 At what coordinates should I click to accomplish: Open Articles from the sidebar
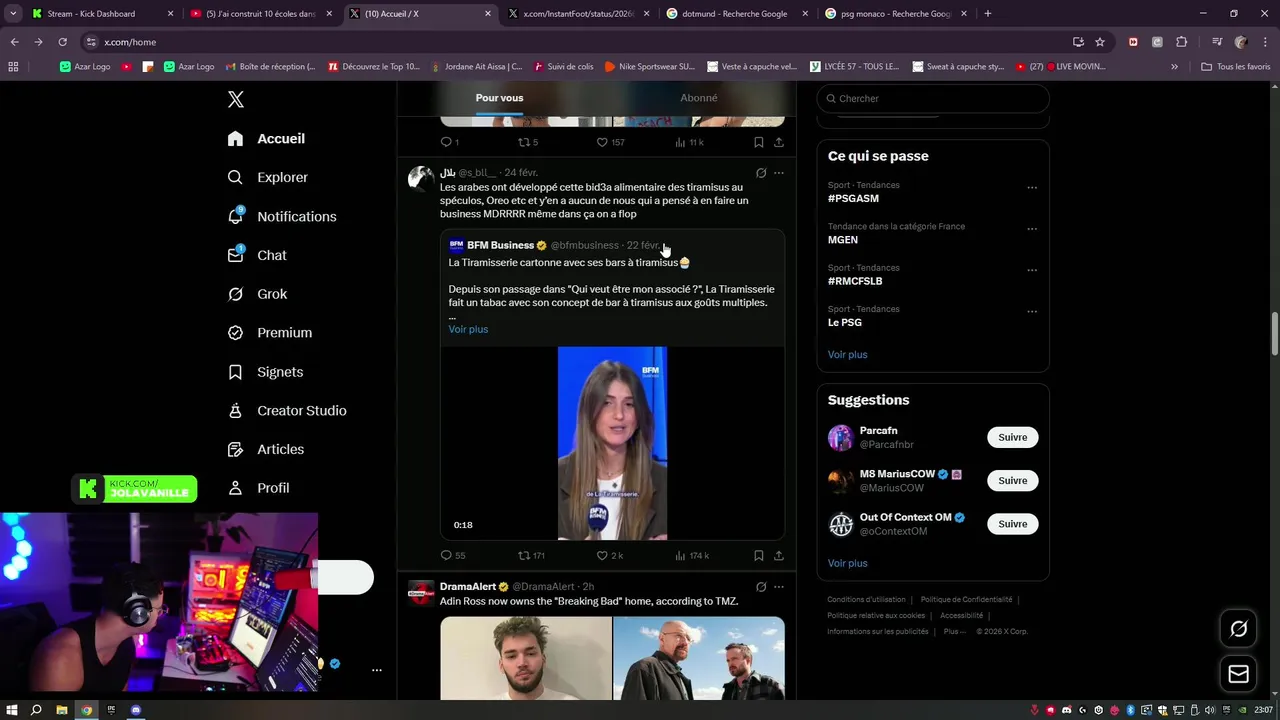point(265,450)
